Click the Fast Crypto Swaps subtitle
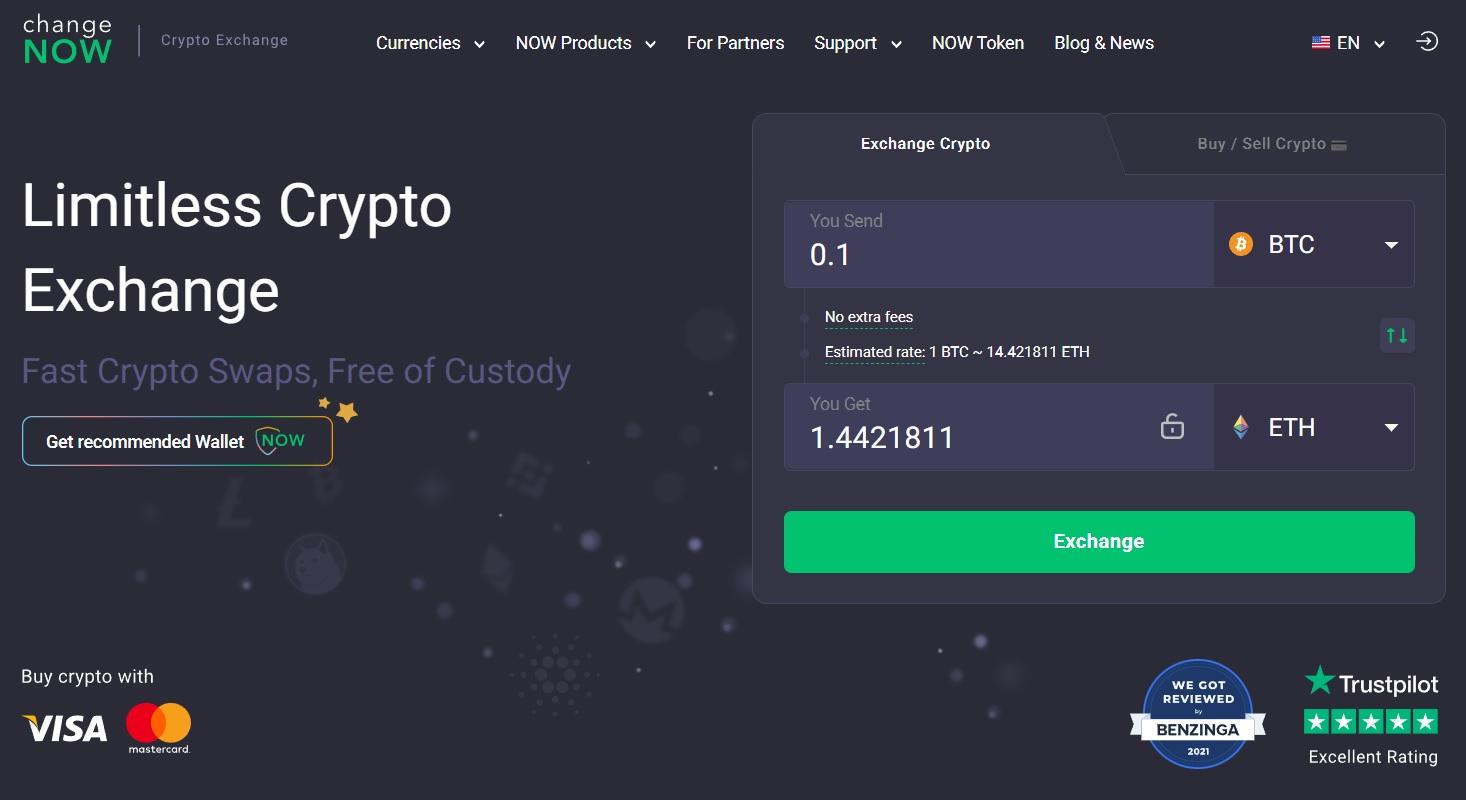The image size is (1466, 800). (x=296, y=371)
